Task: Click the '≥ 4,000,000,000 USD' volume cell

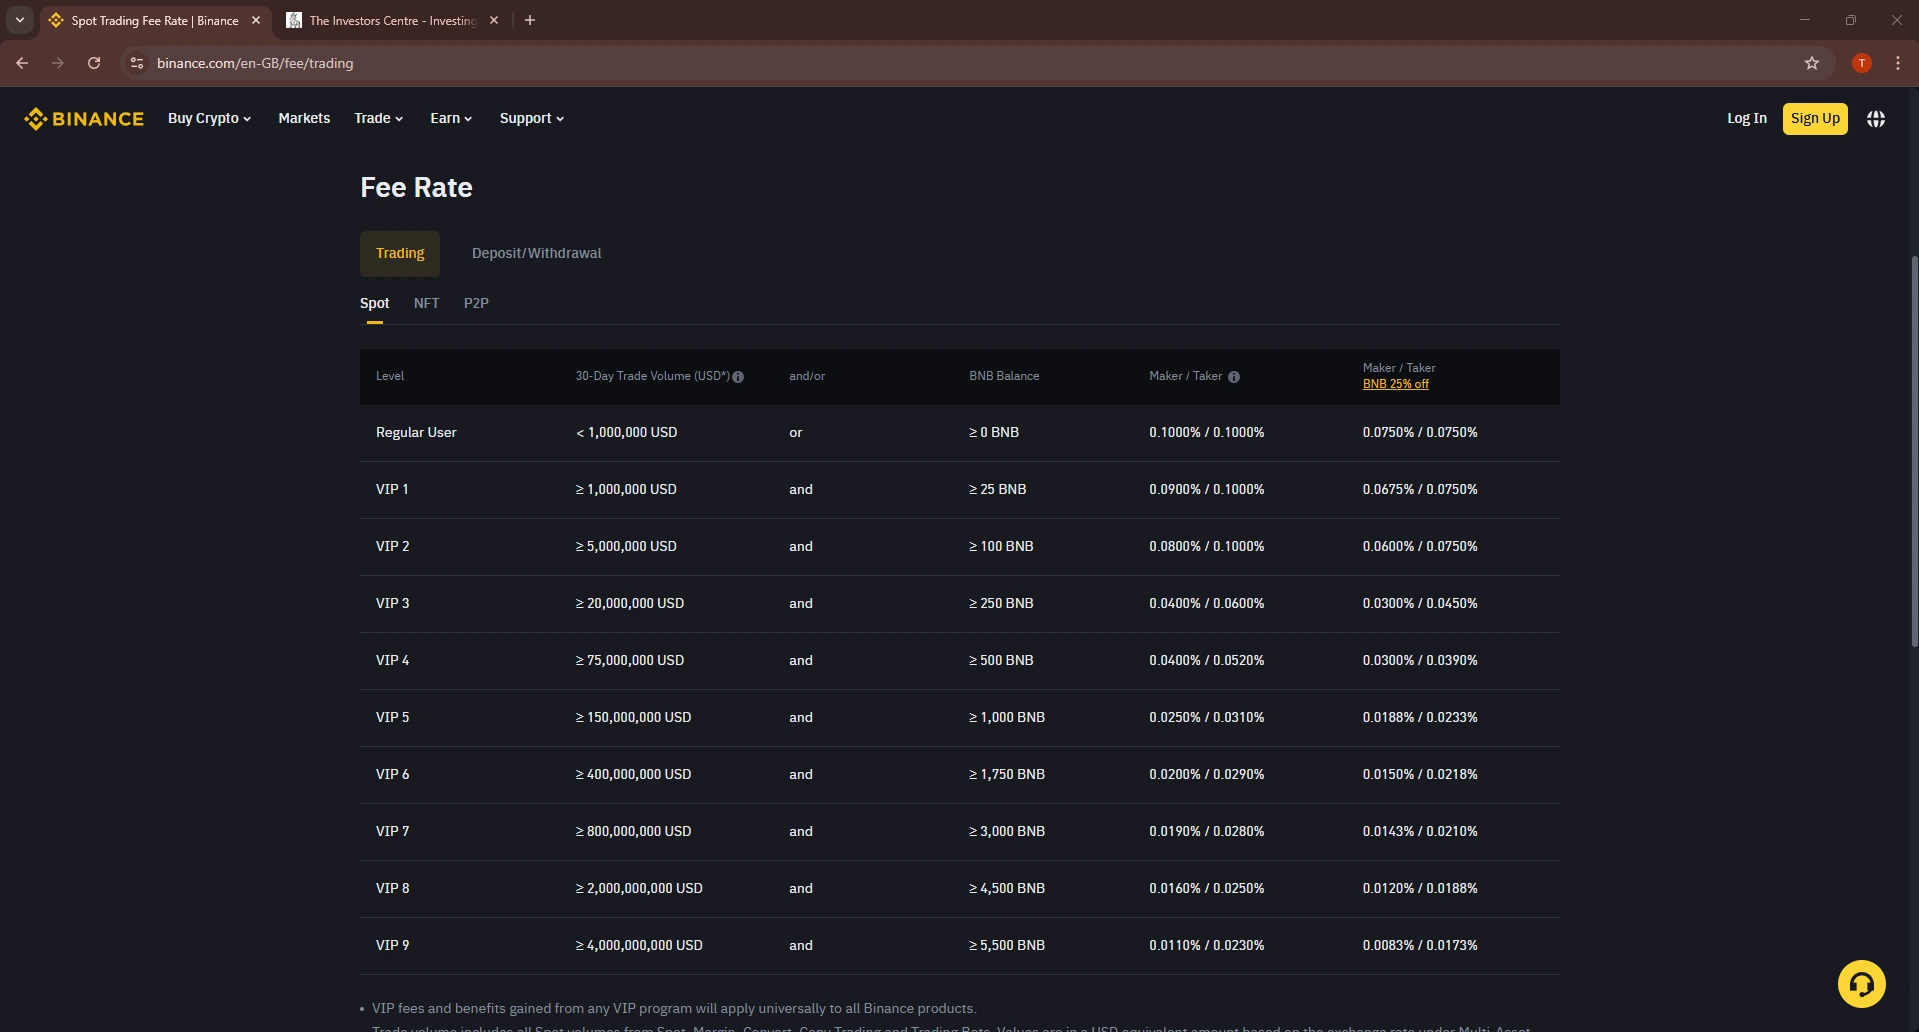Action: tap(639, 946)
